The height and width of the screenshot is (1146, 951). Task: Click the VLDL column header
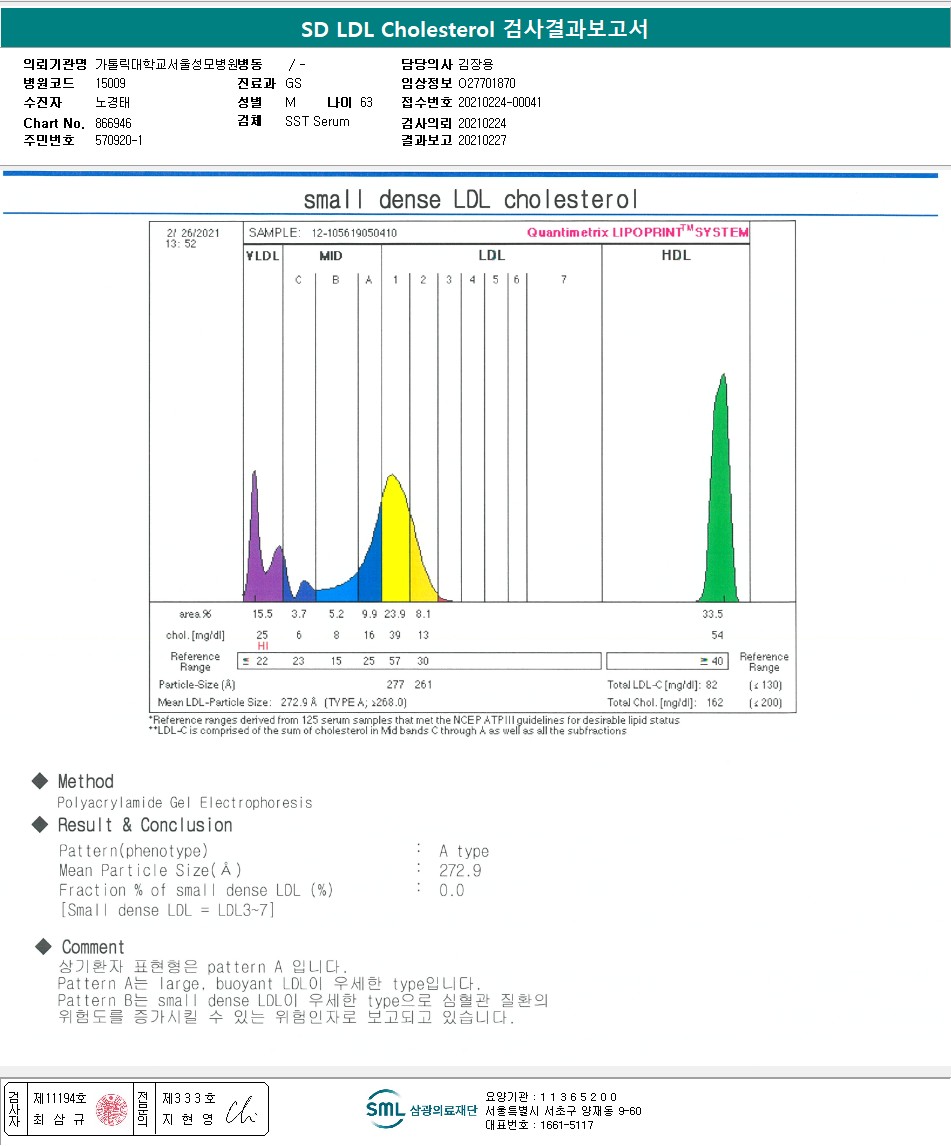(263, 255)
